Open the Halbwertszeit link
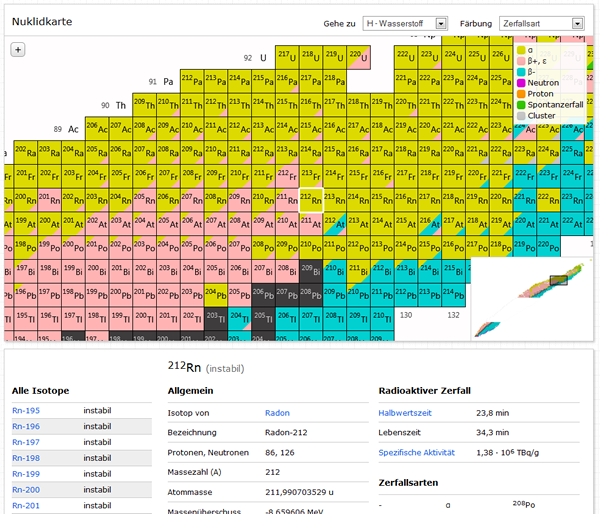 pos(405,413)
